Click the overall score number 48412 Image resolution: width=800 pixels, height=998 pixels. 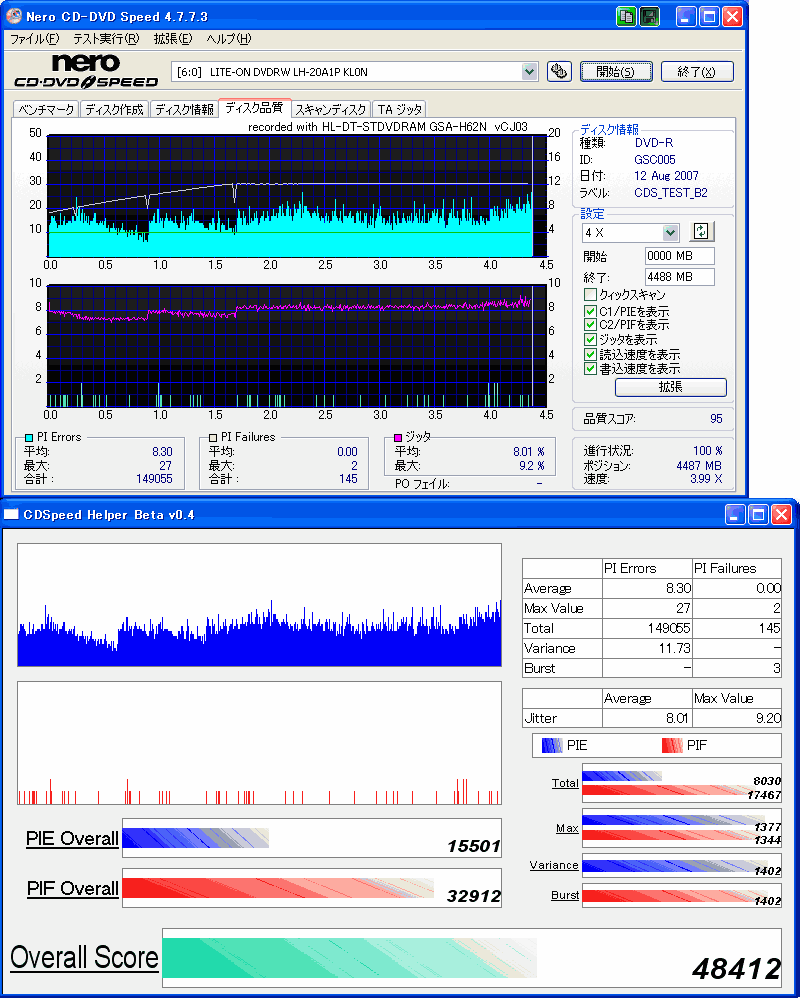[x=736, y=969]
